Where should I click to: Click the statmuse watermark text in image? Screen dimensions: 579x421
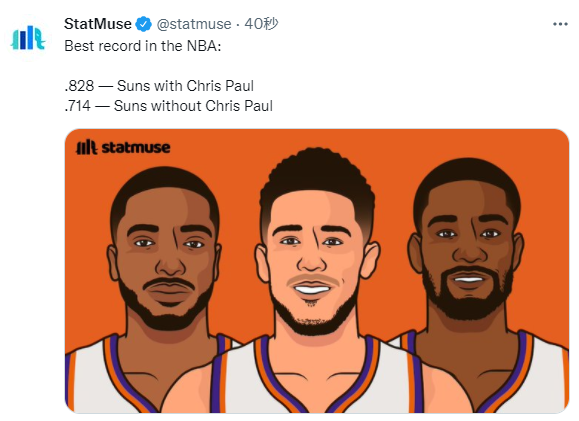[x=136, y=148]
